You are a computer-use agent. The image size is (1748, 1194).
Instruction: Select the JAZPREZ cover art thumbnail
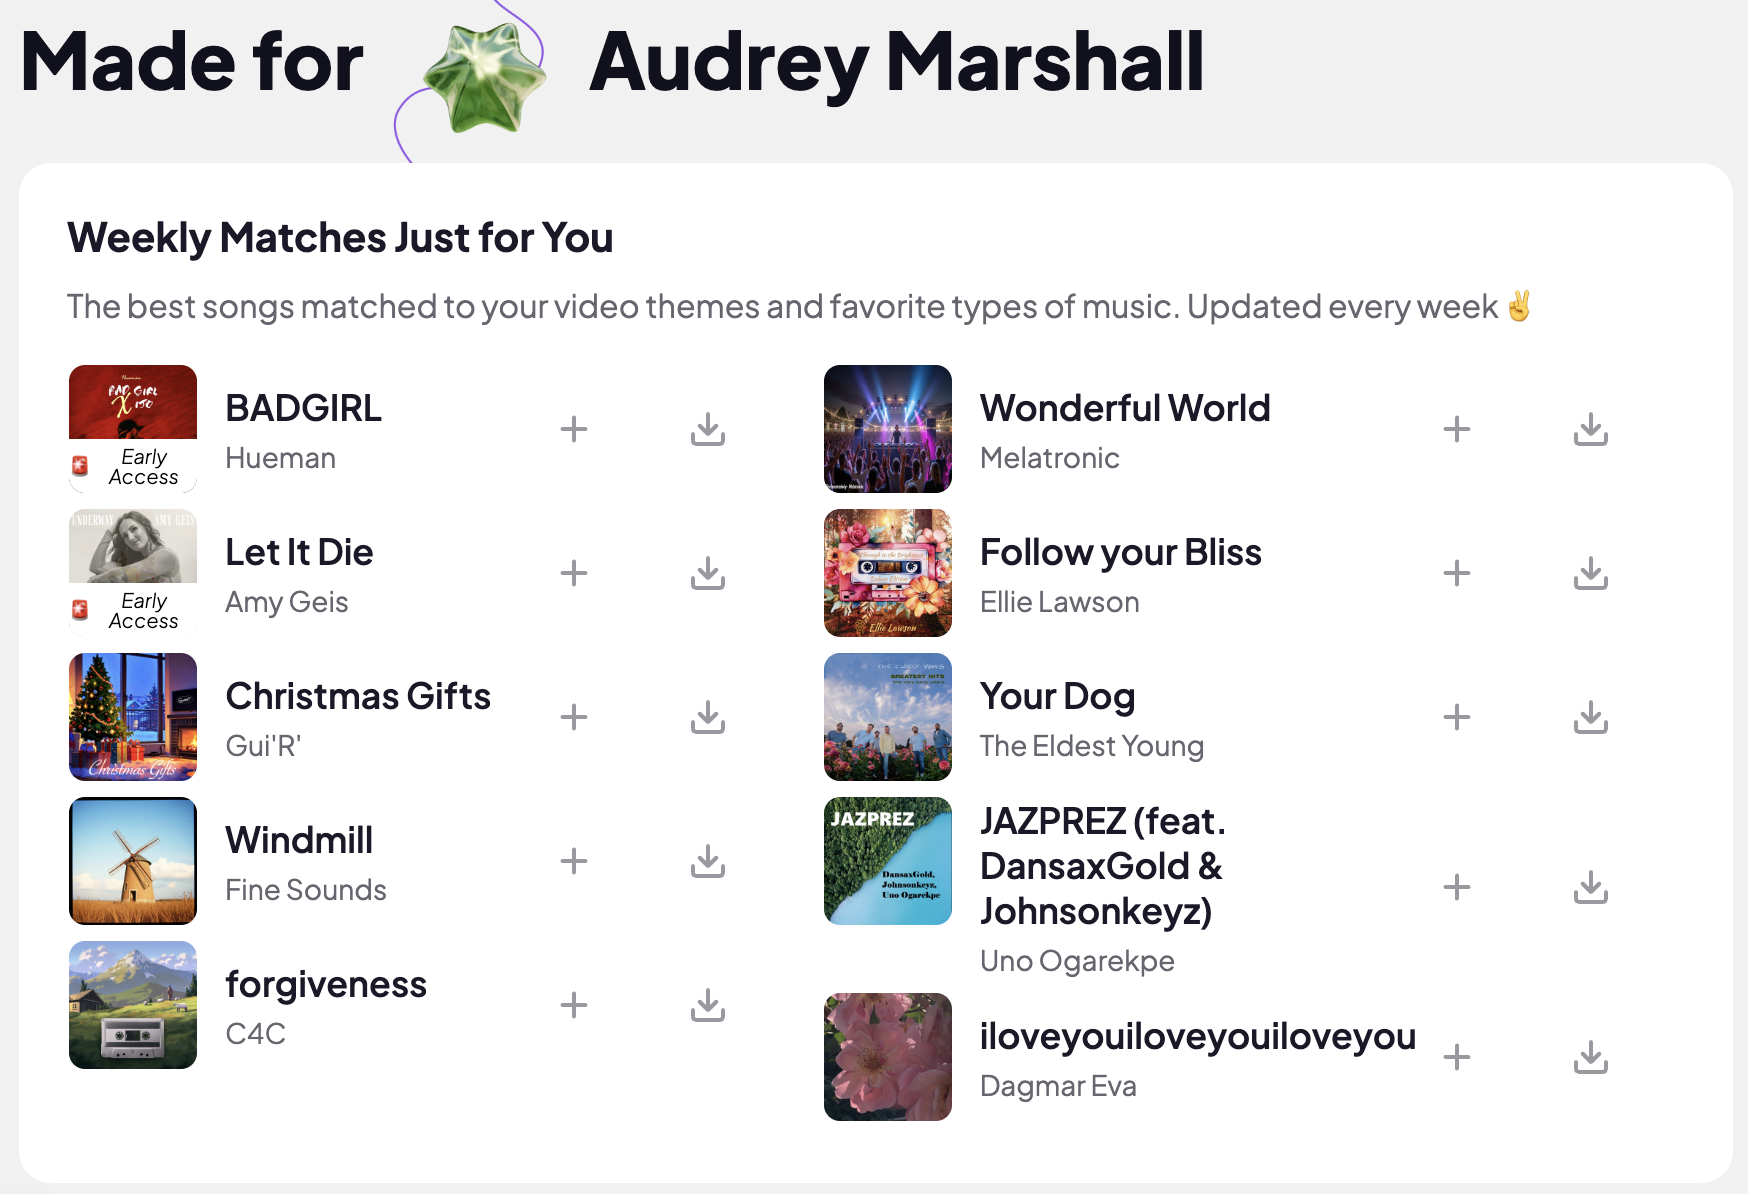888,861
